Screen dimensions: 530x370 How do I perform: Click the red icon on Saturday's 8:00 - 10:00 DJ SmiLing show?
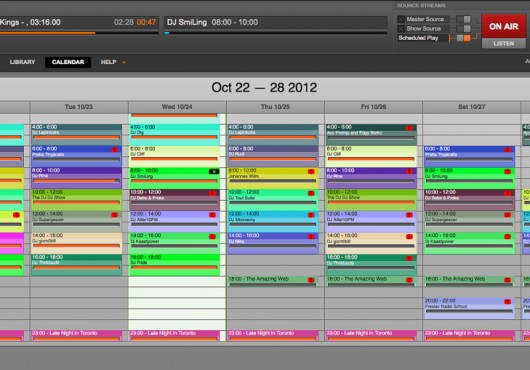coord(507,171)
